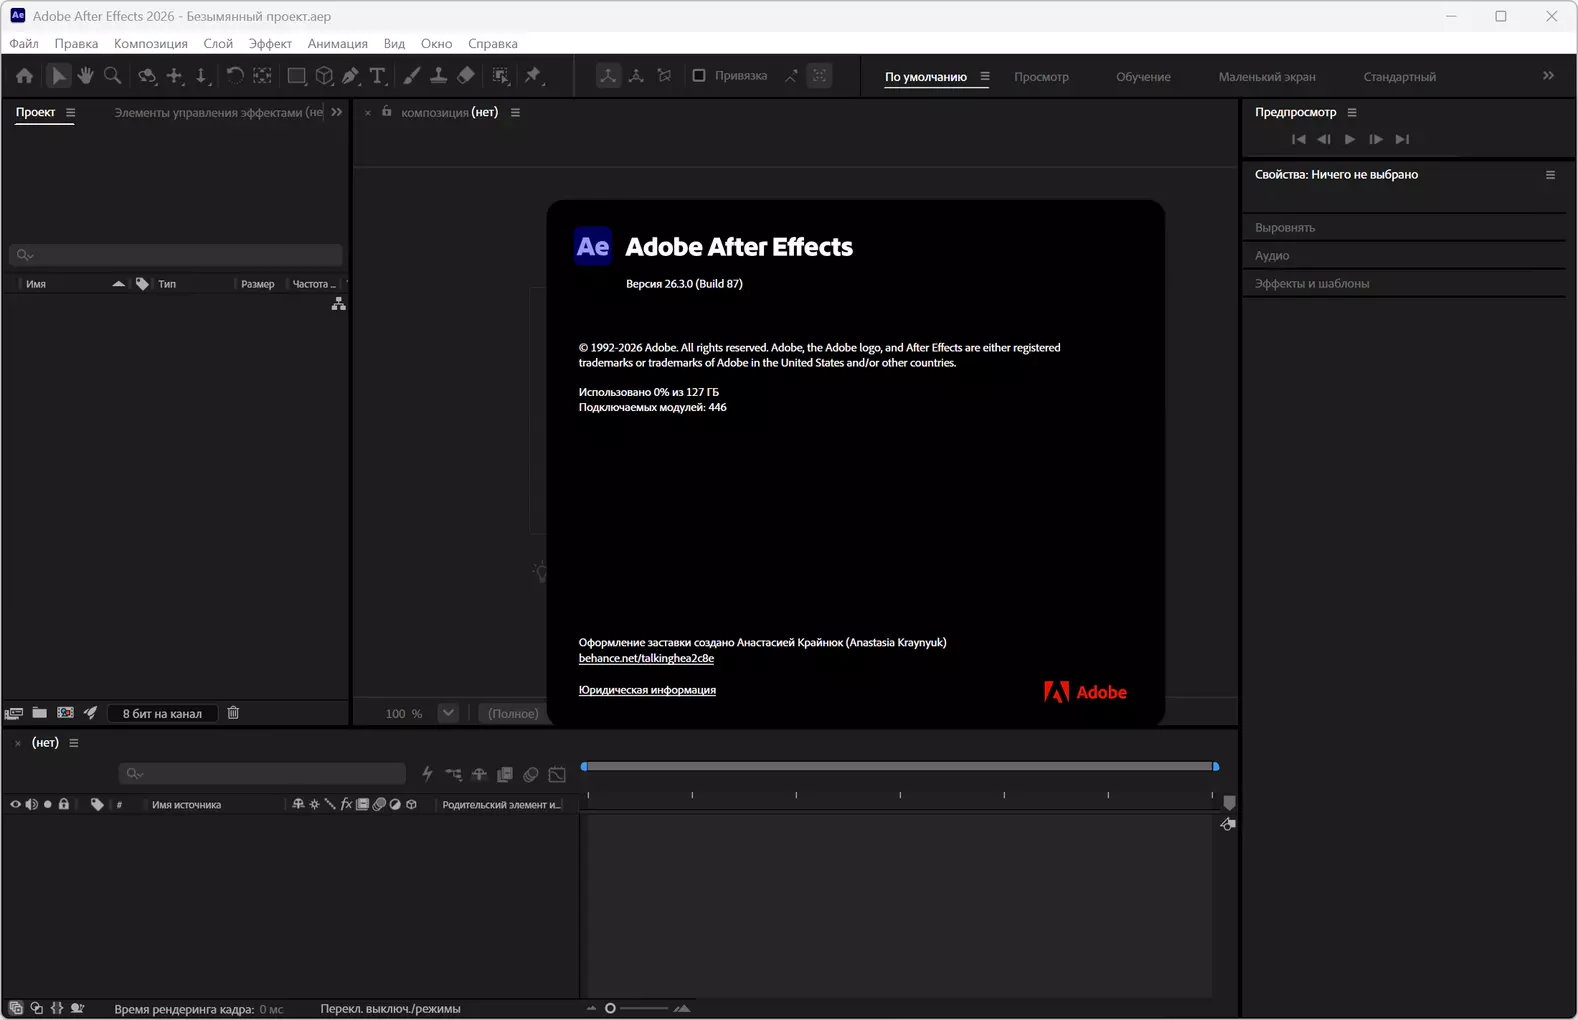
Task: Select the Selection arrow tool
Action: click(59, 76)
